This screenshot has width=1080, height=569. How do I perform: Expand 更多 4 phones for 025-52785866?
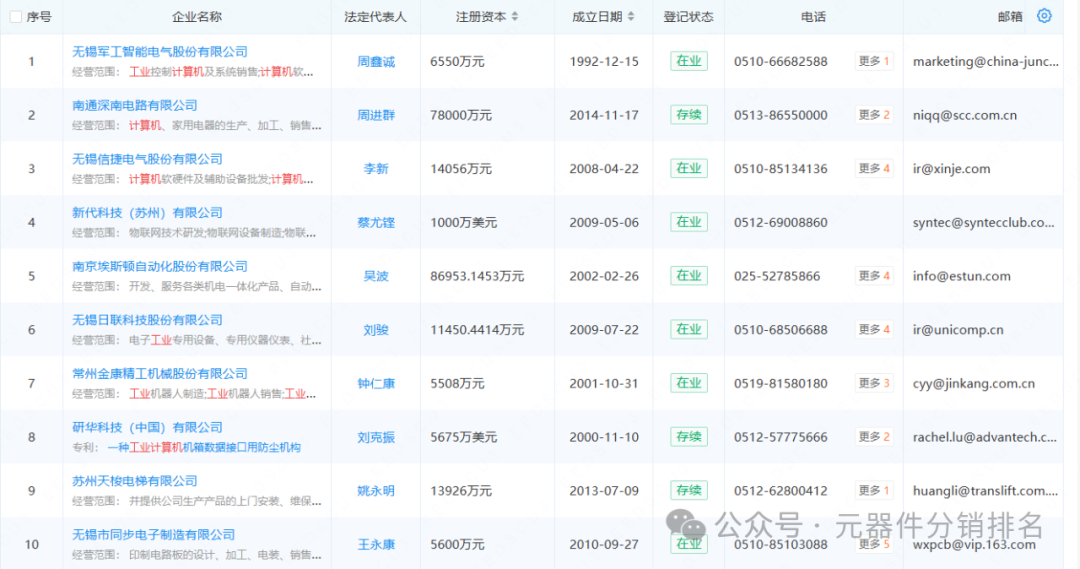[874, 276]
